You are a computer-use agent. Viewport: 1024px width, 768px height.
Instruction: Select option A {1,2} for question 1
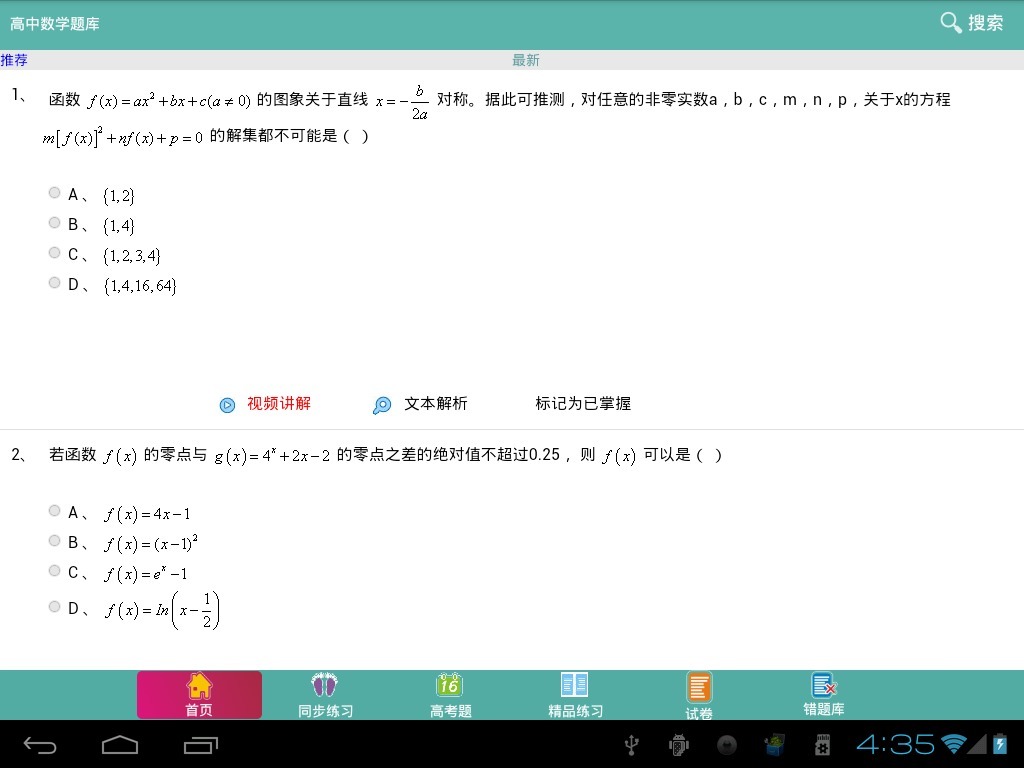(x=55, y=193)
